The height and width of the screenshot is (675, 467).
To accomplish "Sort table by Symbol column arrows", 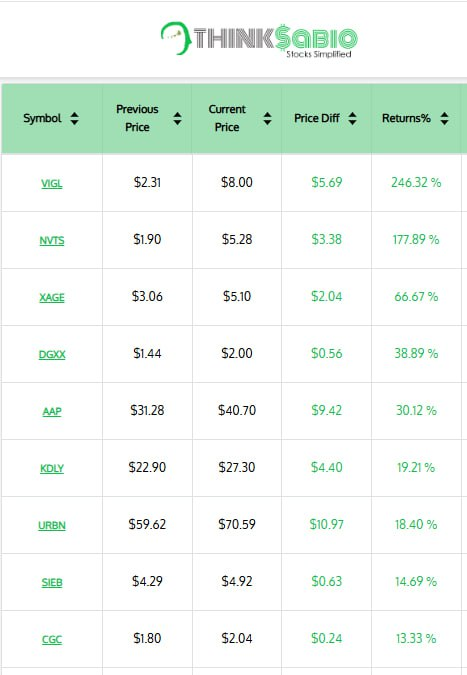I will (74, 118).
